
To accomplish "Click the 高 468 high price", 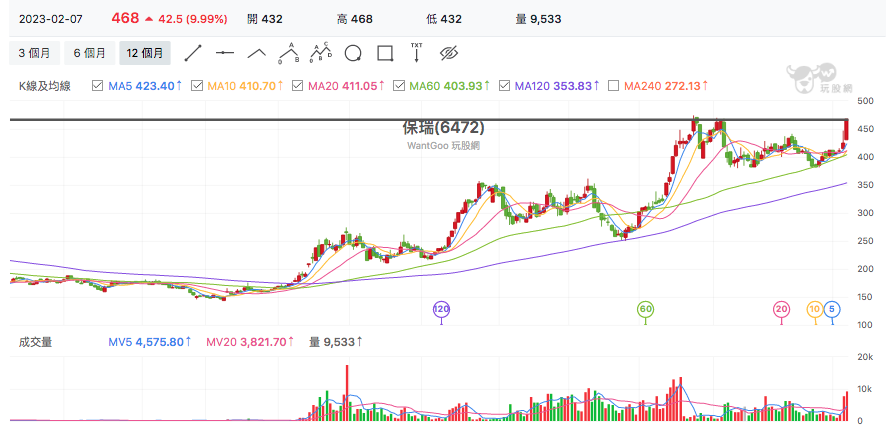I will (354, 19).
